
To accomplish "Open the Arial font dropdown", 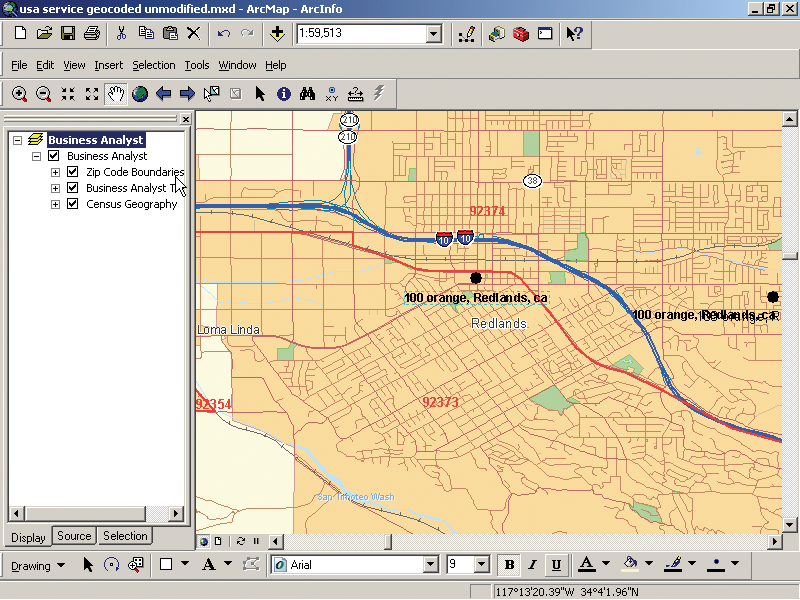I will point(431,565).
